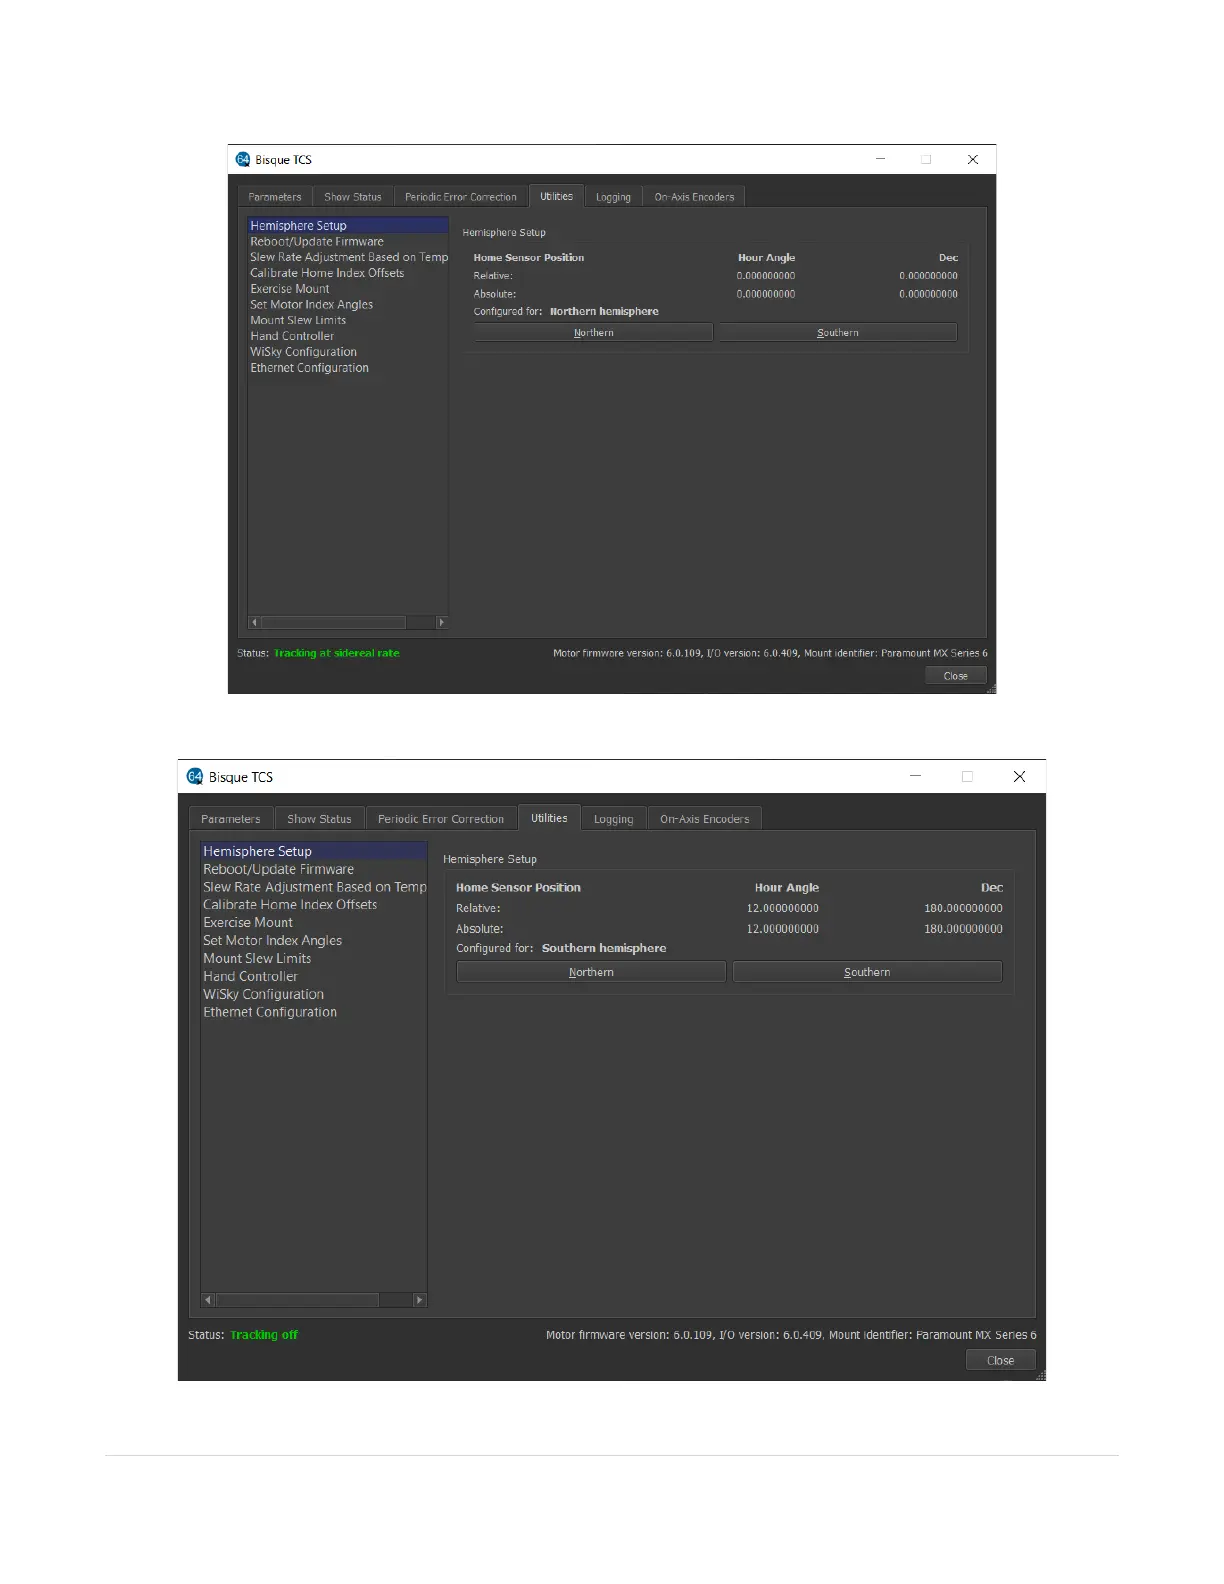The width and height of the screenshot is (1224, 1584).
Task: Select Exercise Mount in lower window list
Action: [314, 923]
